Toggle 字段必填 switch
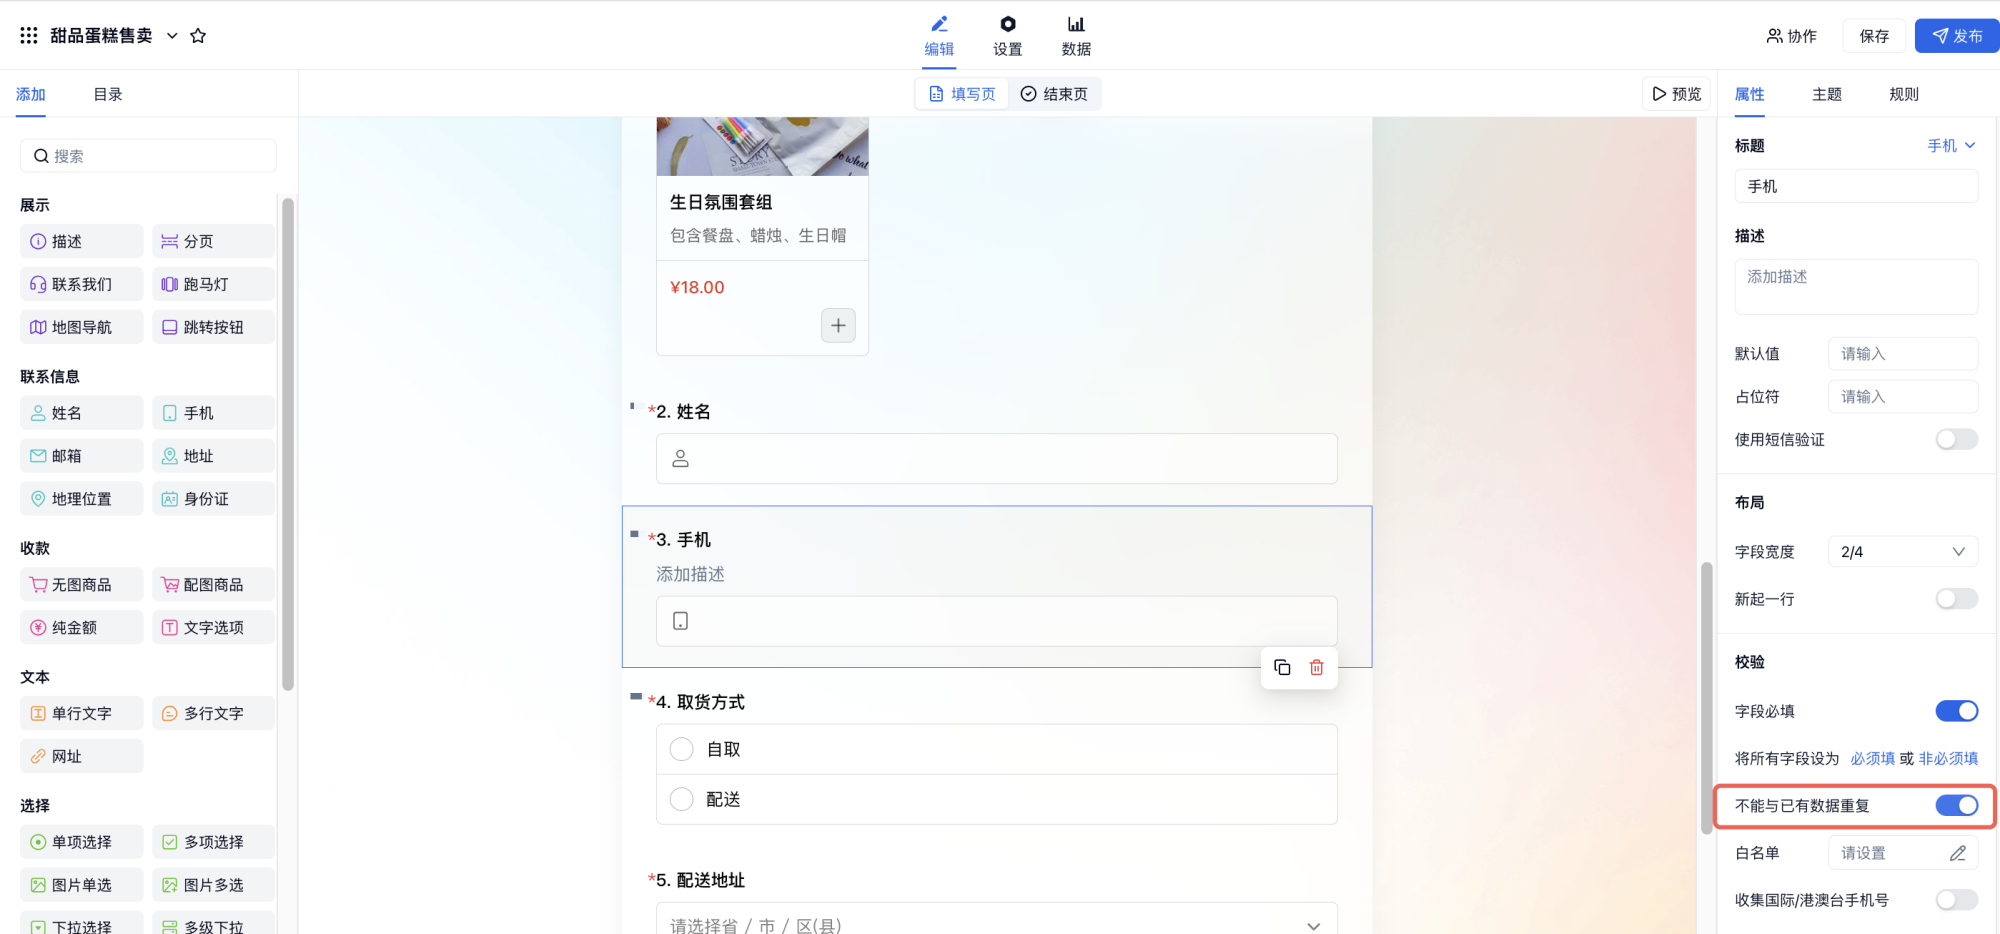The width and height of the screenshot is (2000, 934). (x=1957, y=711)
